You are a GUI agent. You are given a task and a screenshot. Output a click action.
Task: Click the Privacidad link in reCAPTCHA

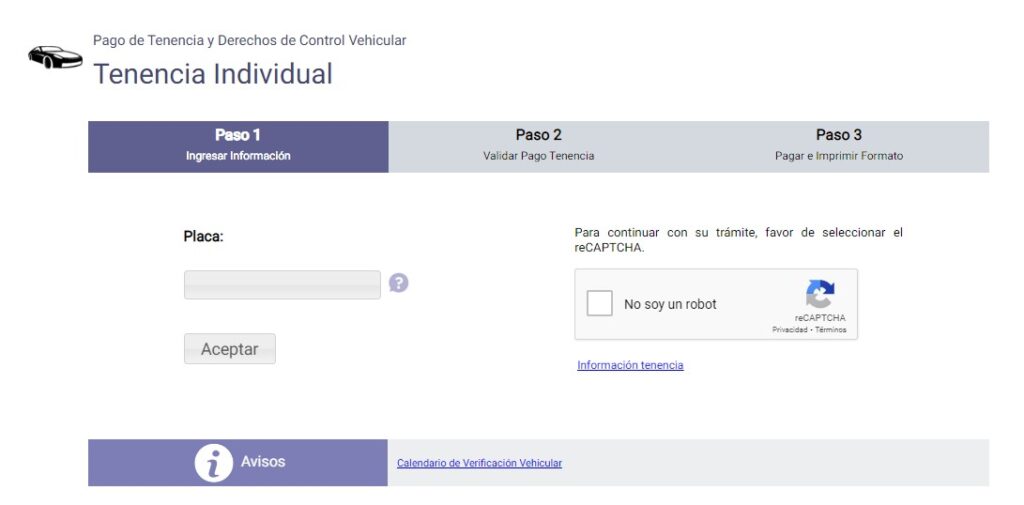[x=790, y=330]
